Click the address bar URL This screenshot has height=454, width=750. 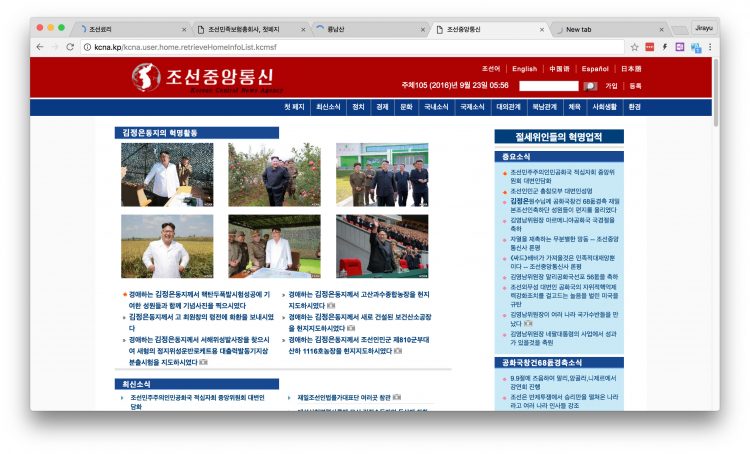[185, 47]
